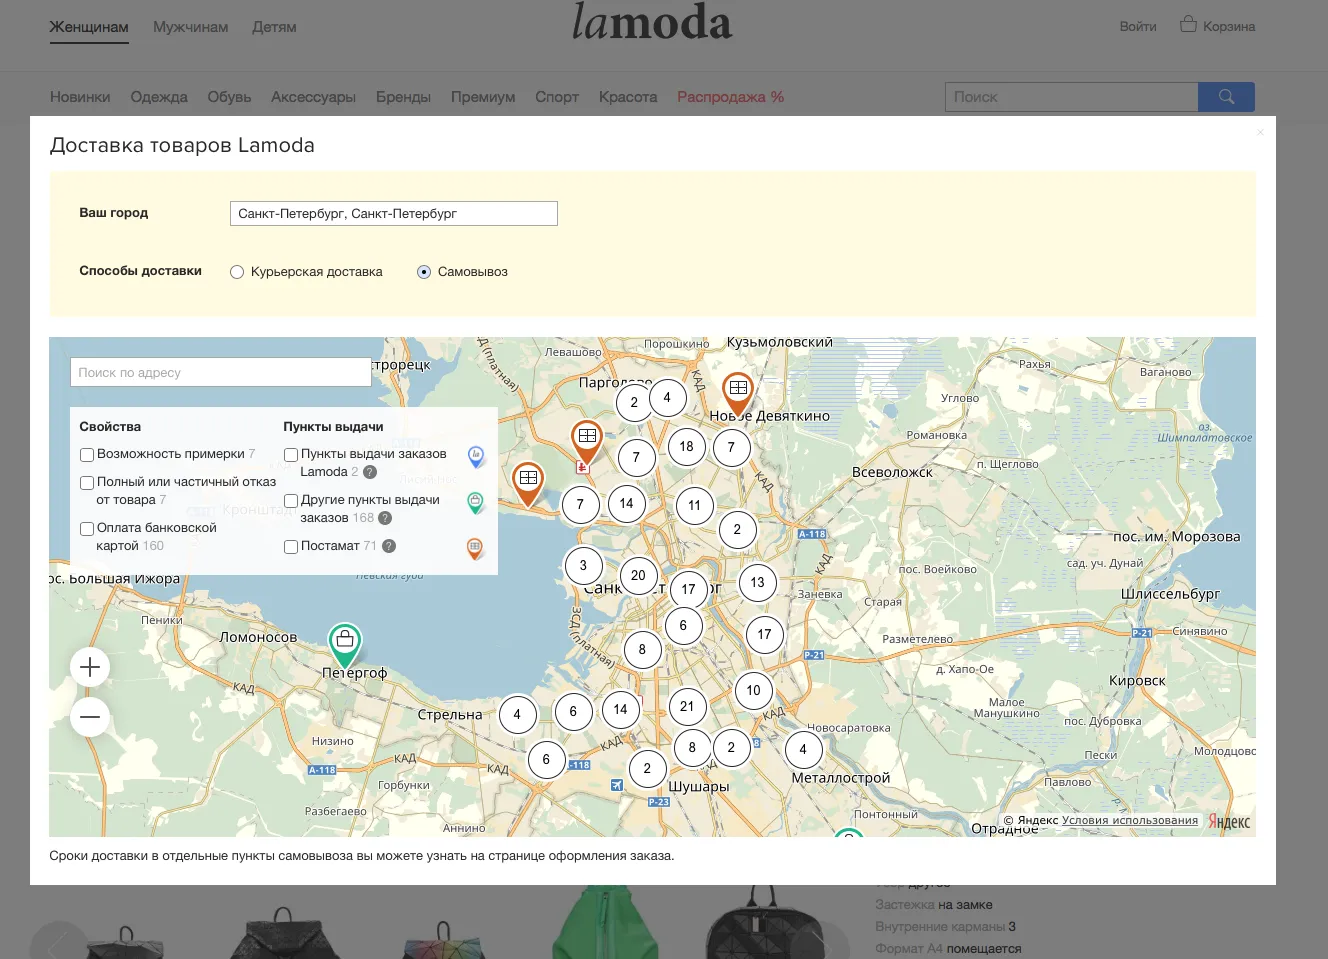The width and height of the screenshot is (1328, 959).
Task: Open the map cluster marker numbered 11
Action: click(x=694, y=505)
